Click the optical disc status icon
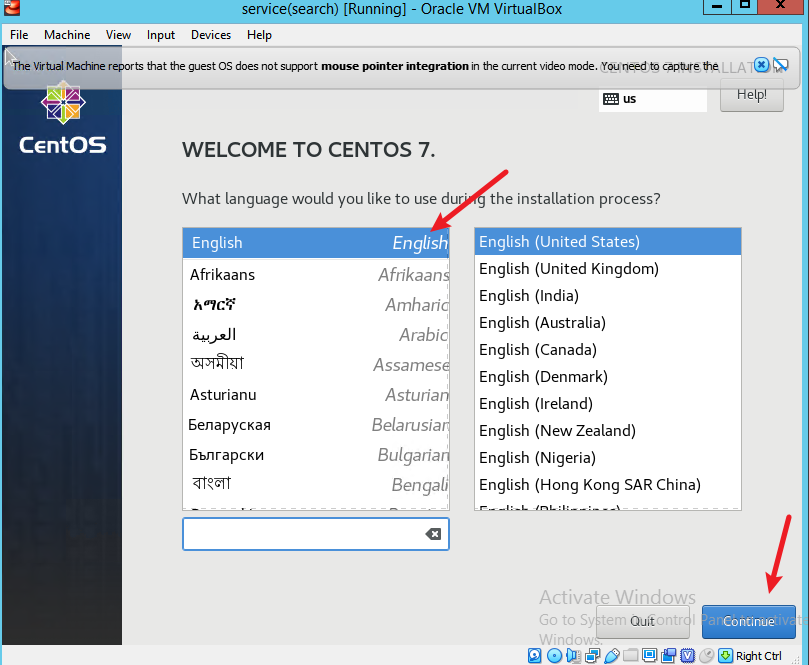Screen dimensions: 809x665 pos(554,656)
